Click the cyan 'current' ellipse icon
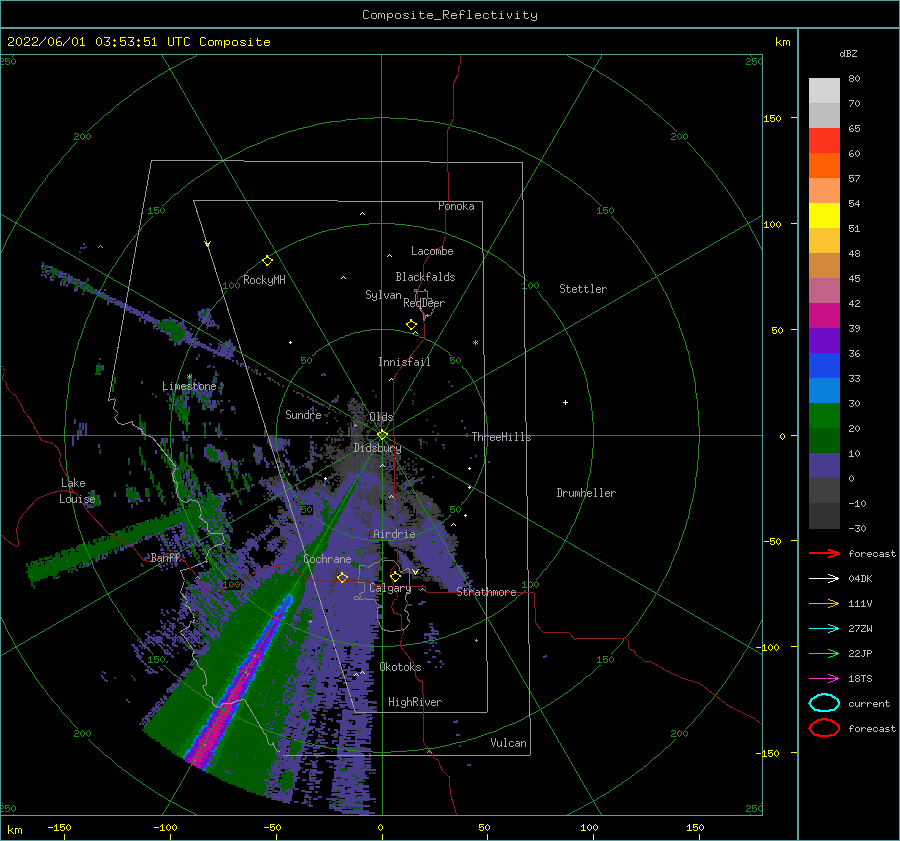The height and width of the screenshot is (841, 900). 824,703
